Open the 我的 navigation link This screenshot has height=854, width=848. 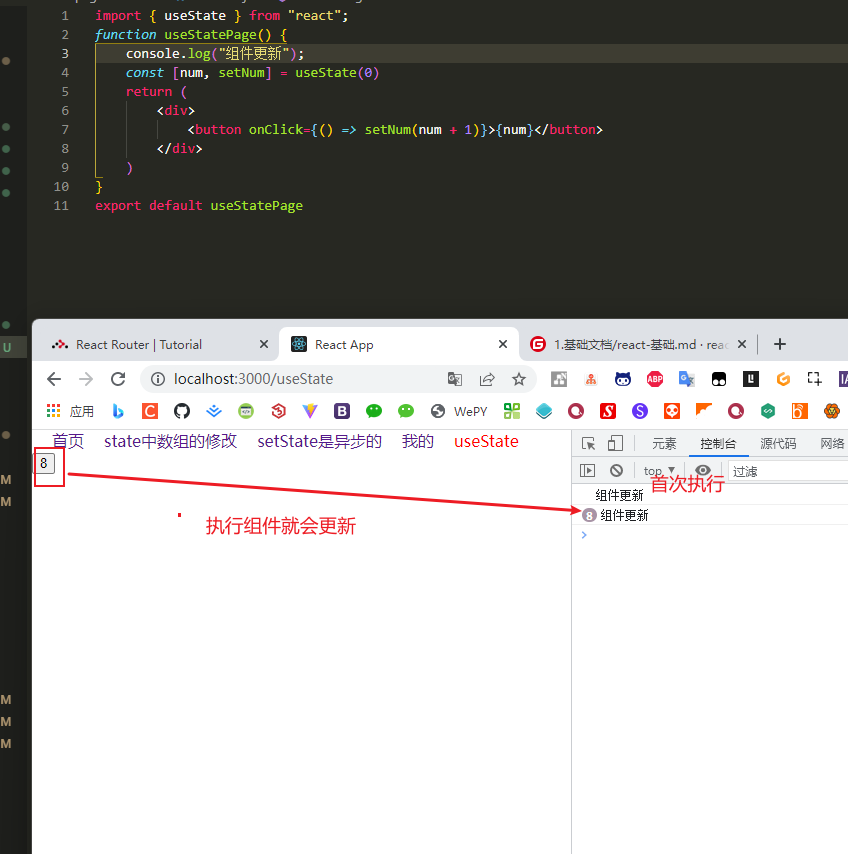tap(418, 441)
